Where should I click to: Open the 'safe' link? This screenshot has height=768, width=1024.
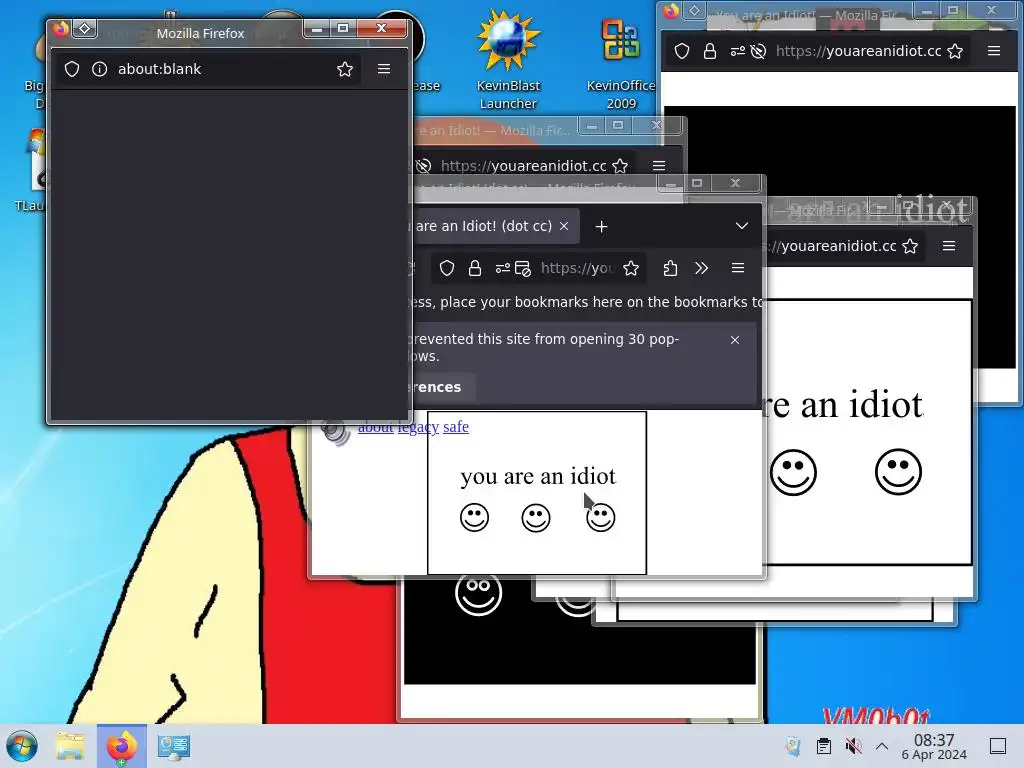click(x=456, y=427)
